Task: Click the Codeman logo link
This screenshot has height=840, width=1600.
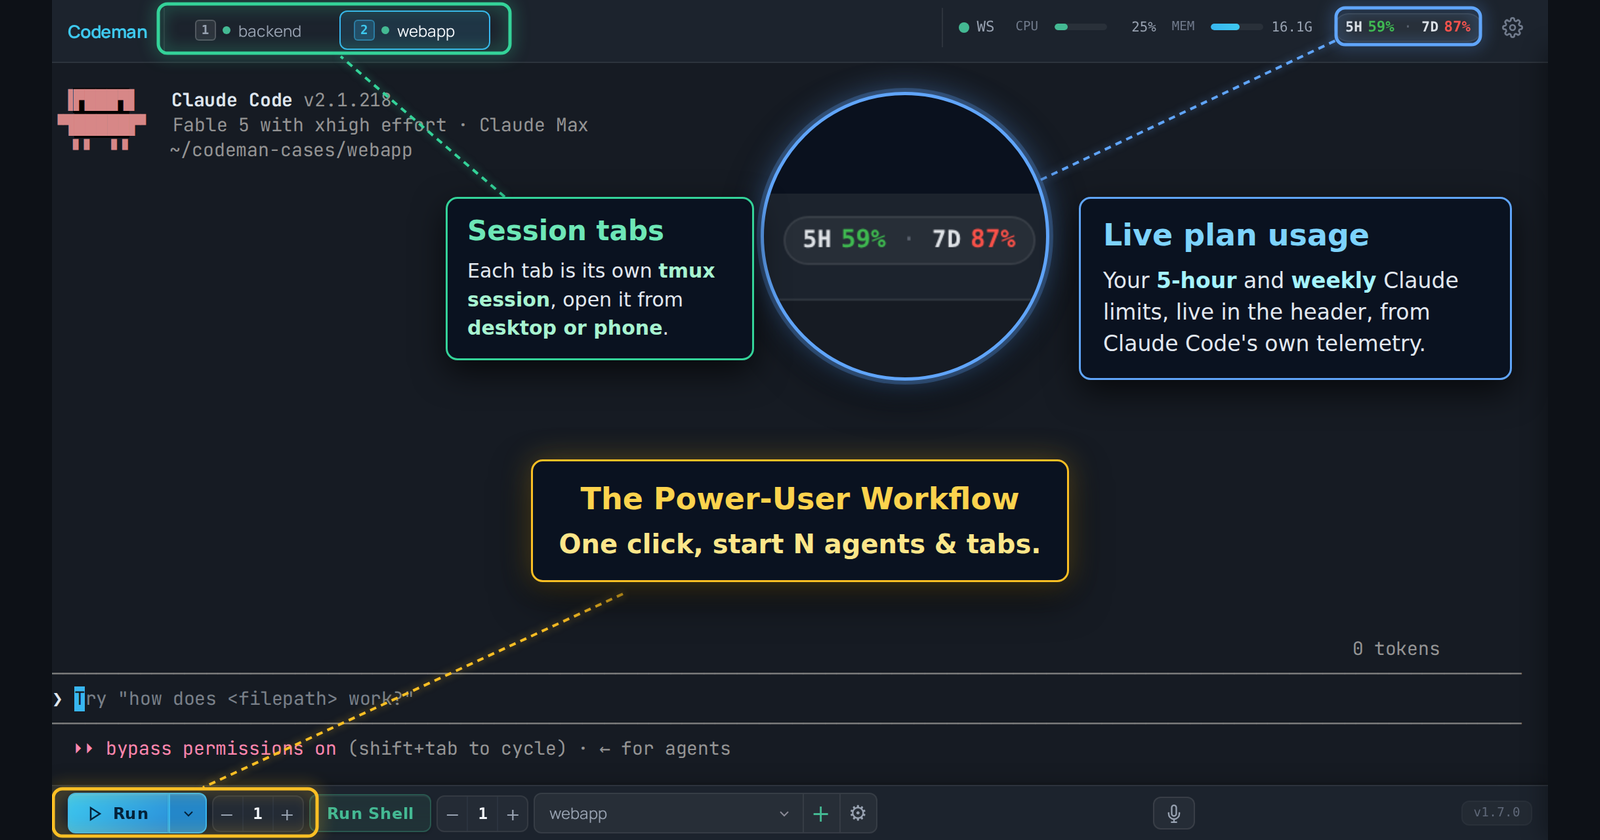Action: point(107,32)
